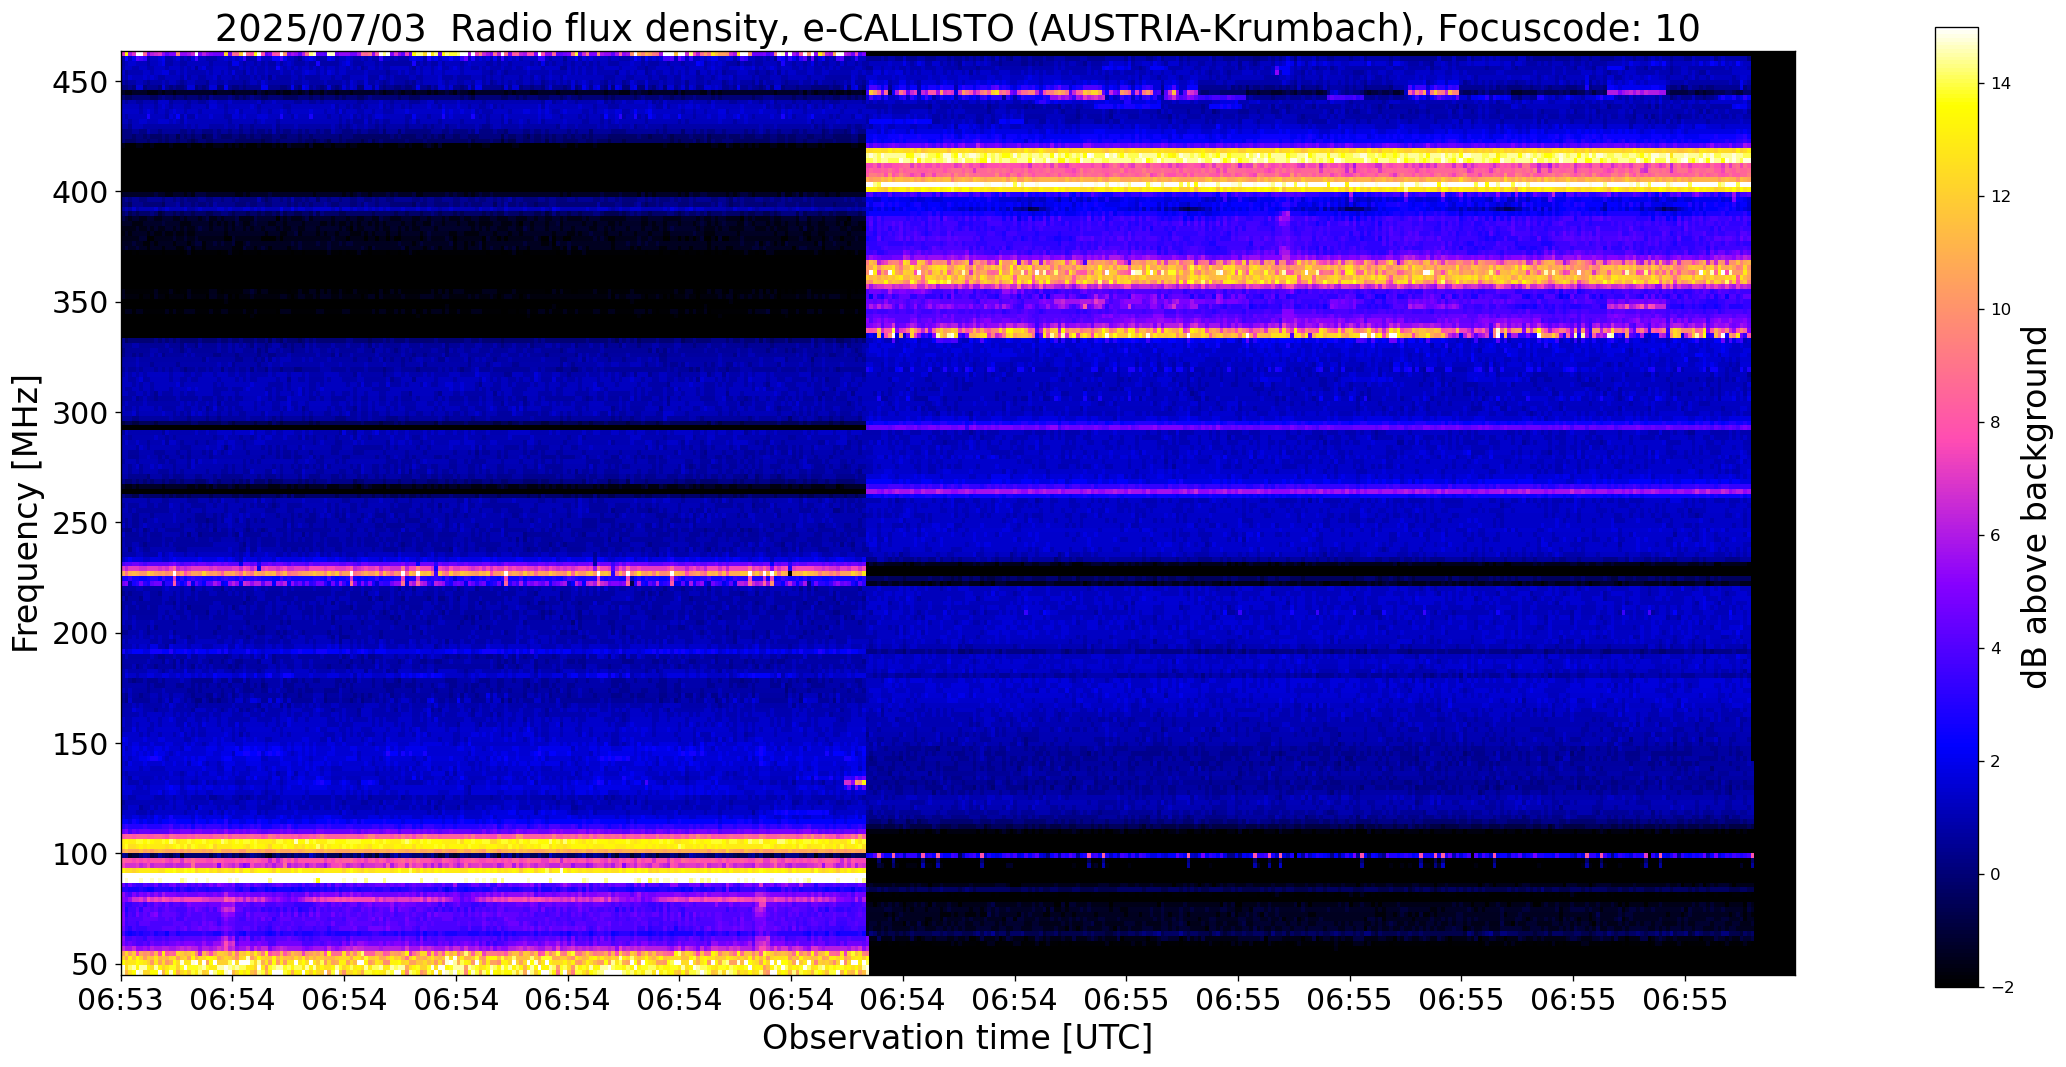The image size is (2066, 1067).
Task: Click the colorbar tick labeled 0
Action: tap(1996, 875)
